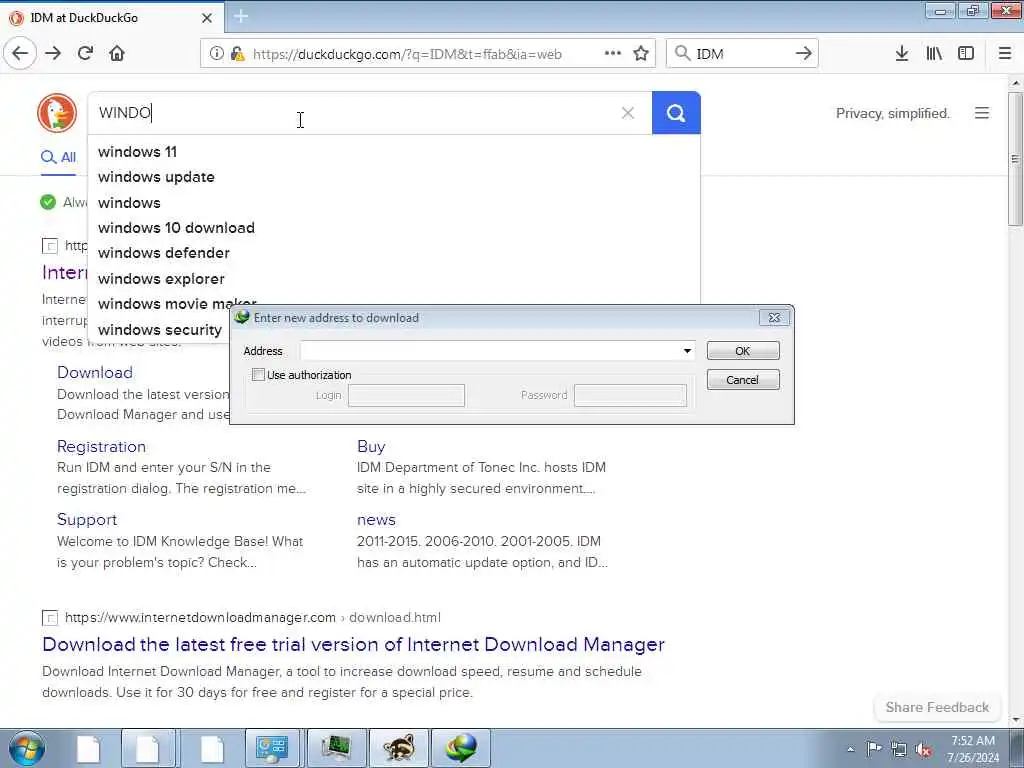The height and width of the screenshot is (768, 1024).
Task: Go forward with the browser forward arrow
Action: (x=53, y=54)
